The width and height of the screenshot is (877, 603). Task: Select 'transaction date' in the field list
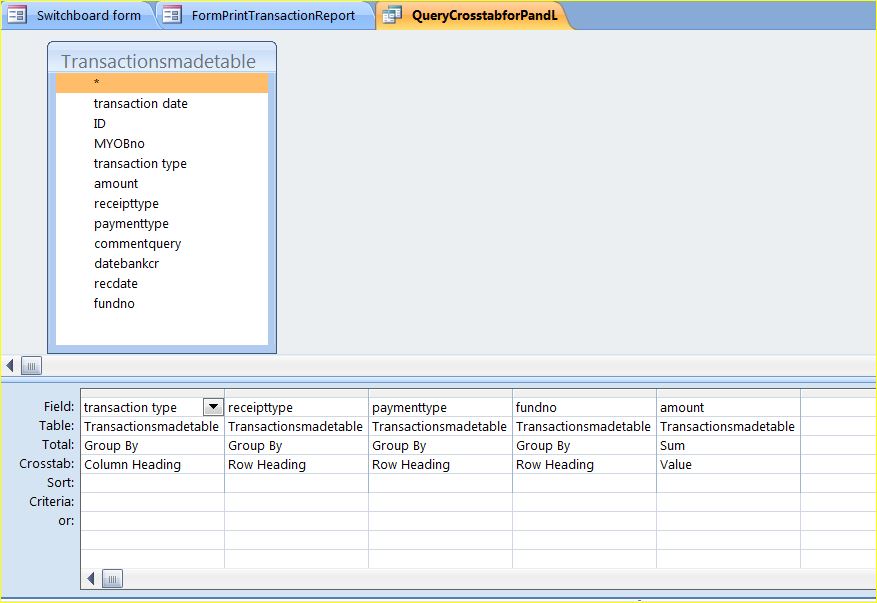141,103
